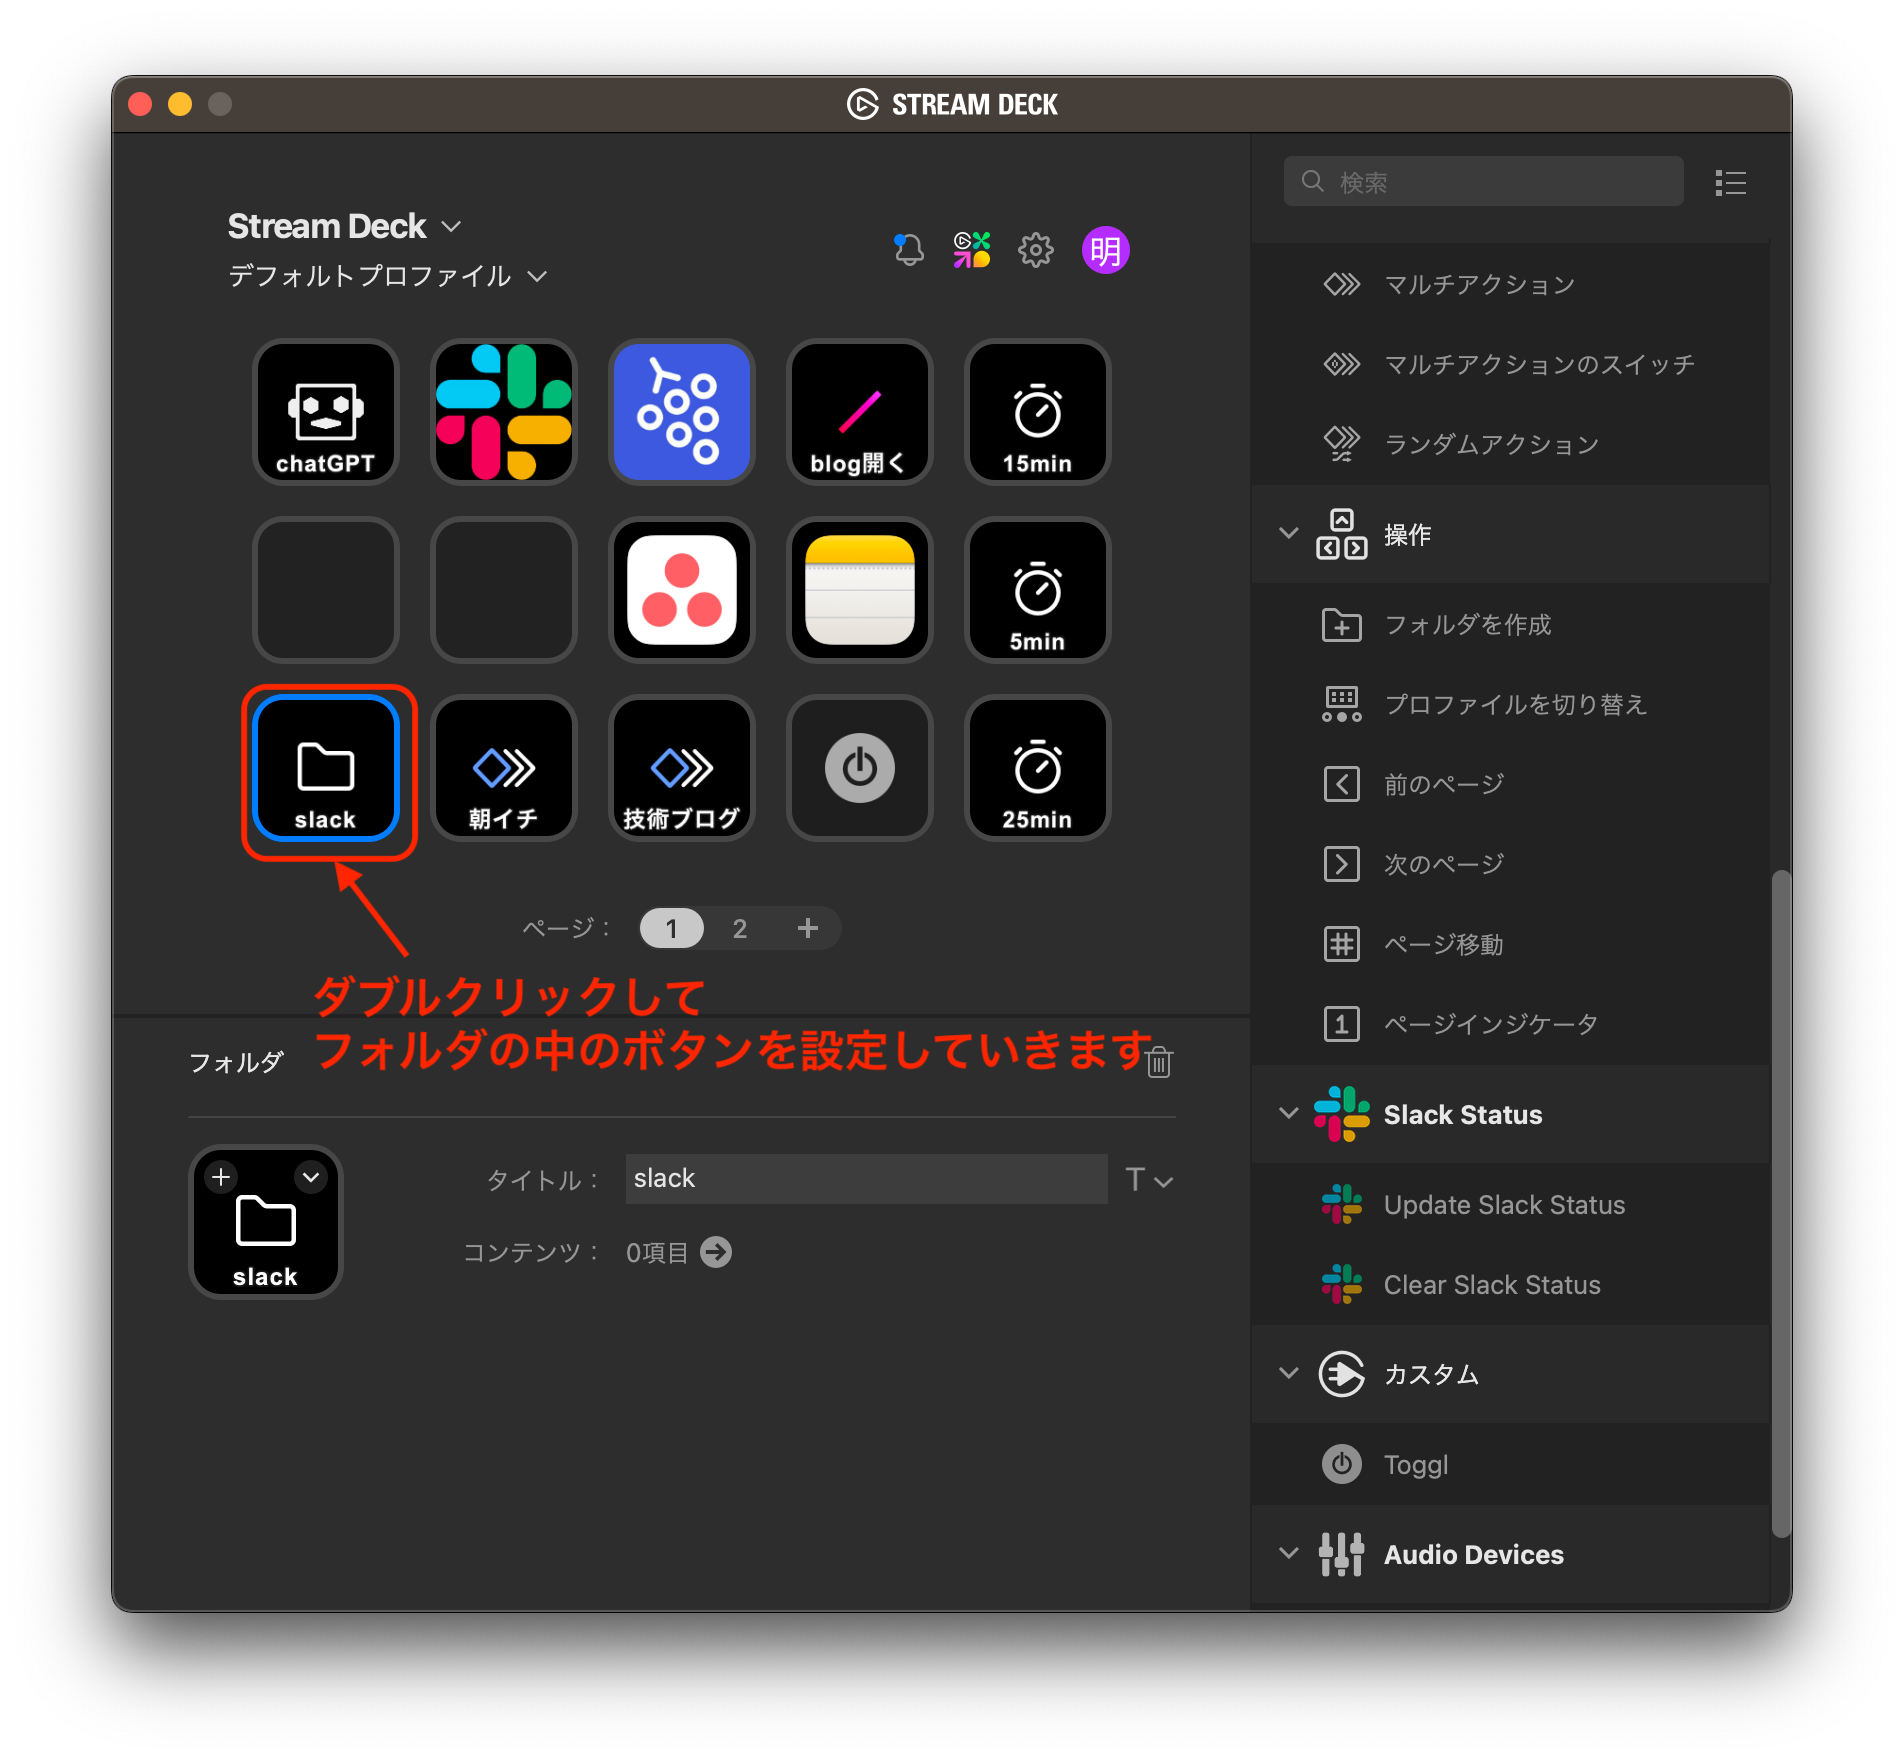
Task: Click the slack key preview thumbnail
Action: (266, 1222)
